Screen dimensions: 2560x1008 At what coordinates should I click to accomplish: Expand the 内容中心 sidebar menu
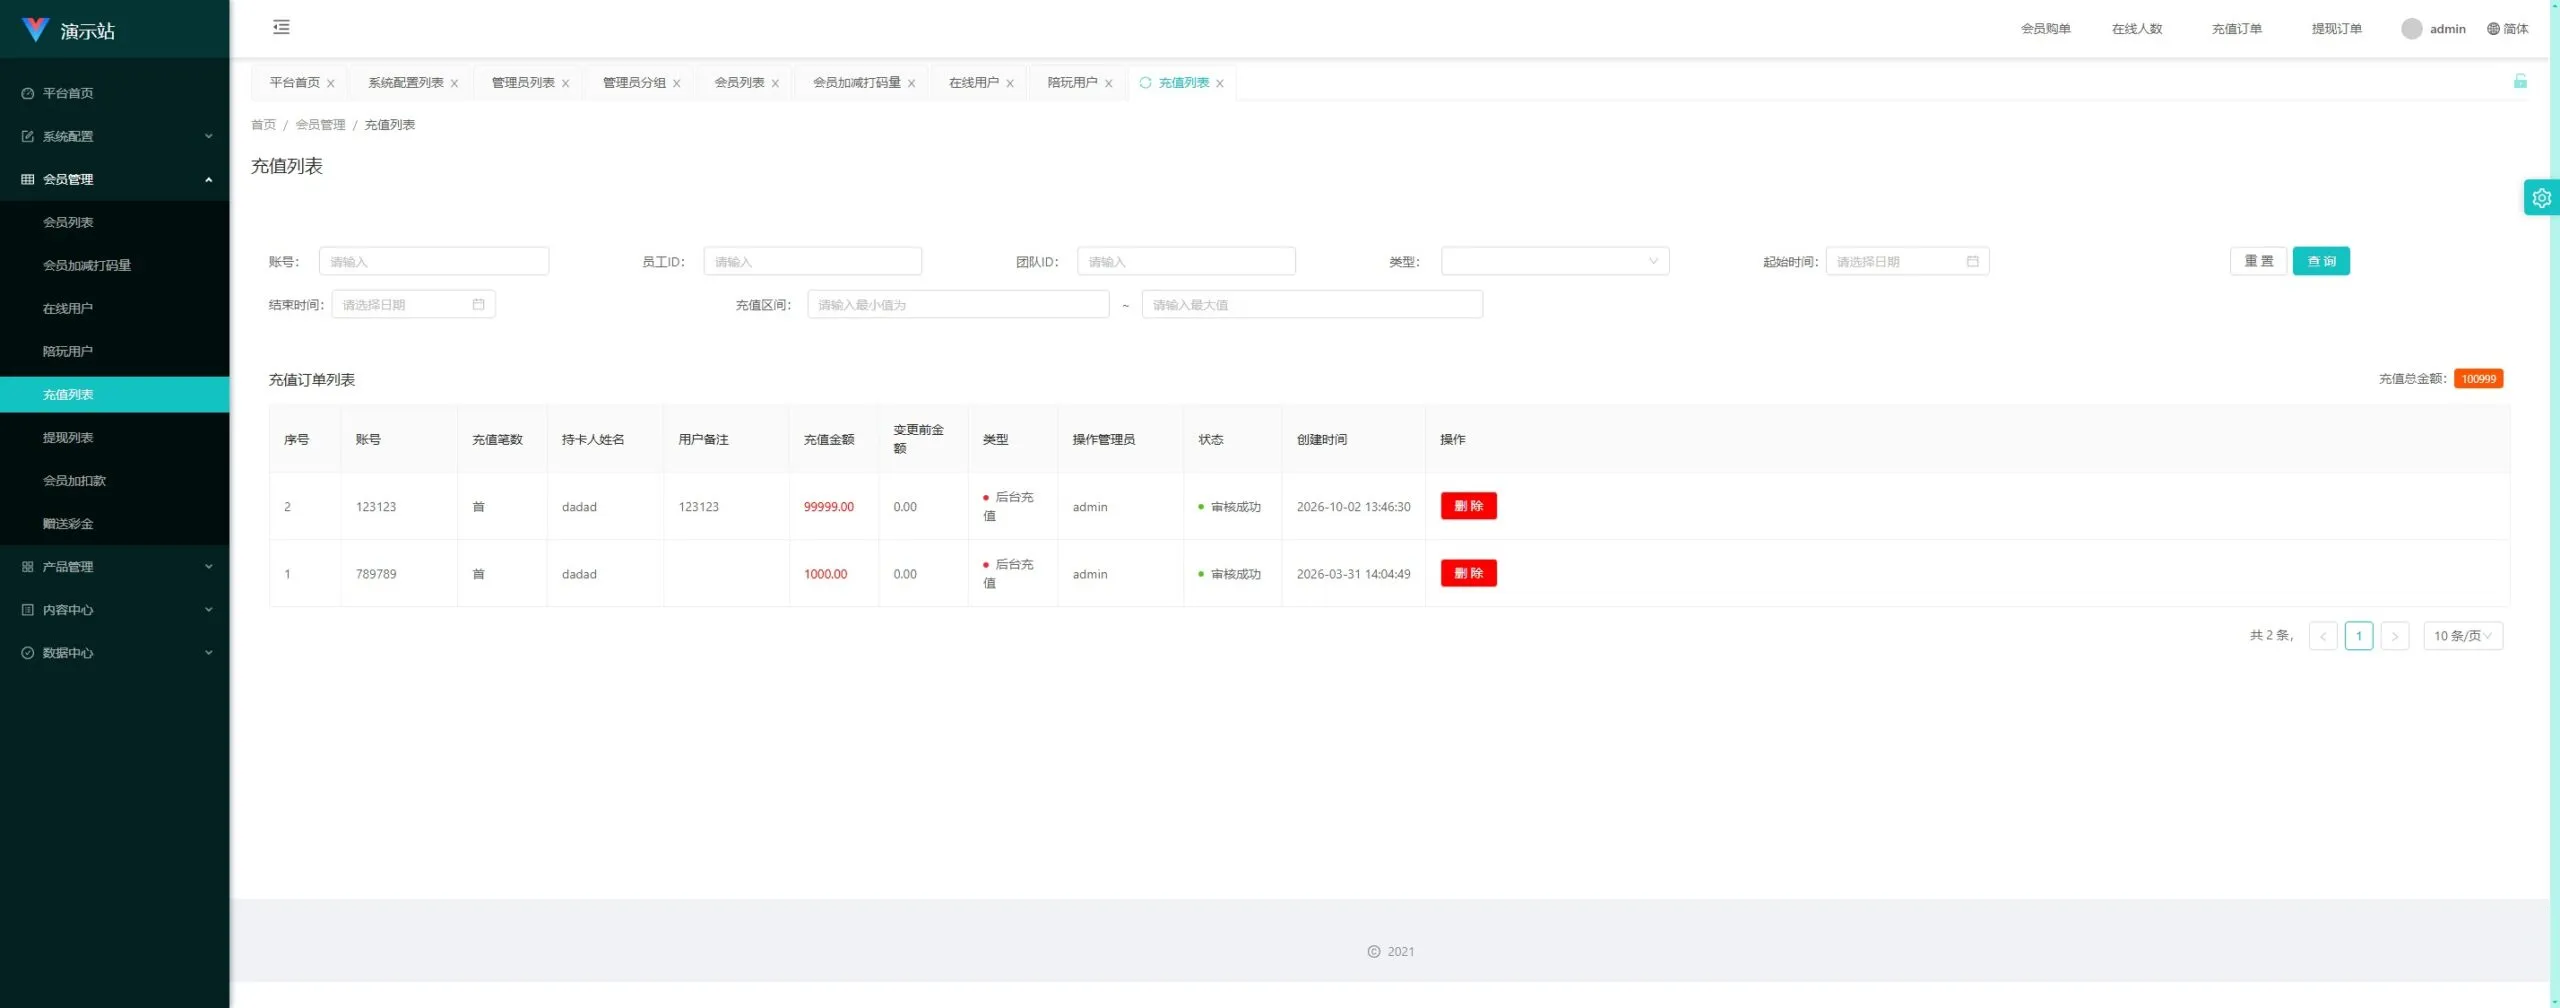point(115,610)
